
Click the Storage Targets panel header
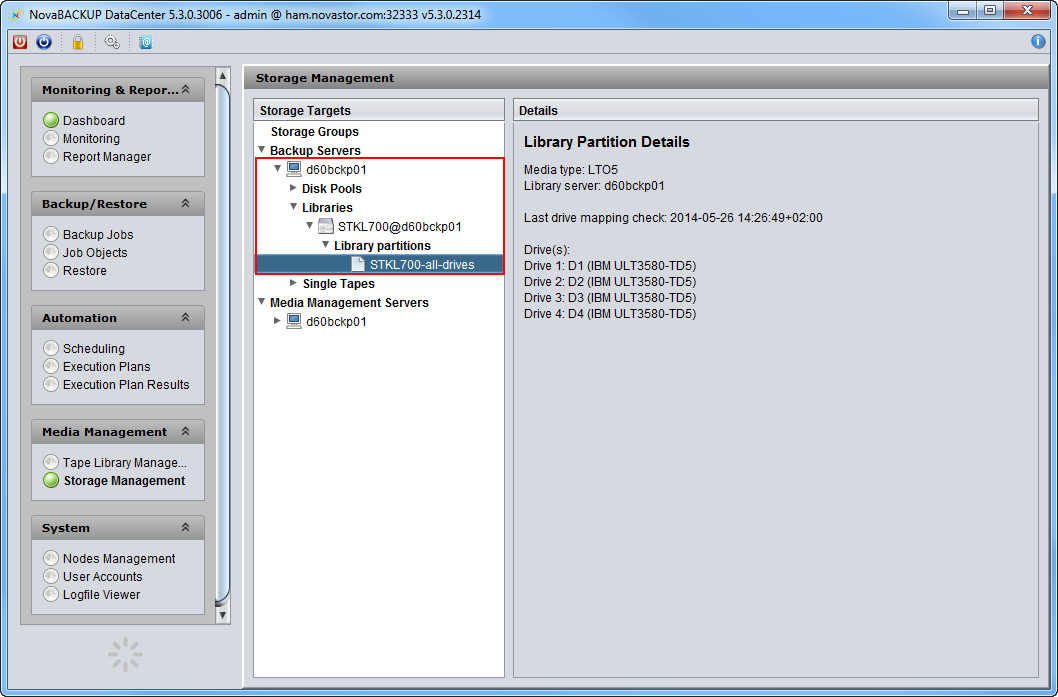point(379,110)
